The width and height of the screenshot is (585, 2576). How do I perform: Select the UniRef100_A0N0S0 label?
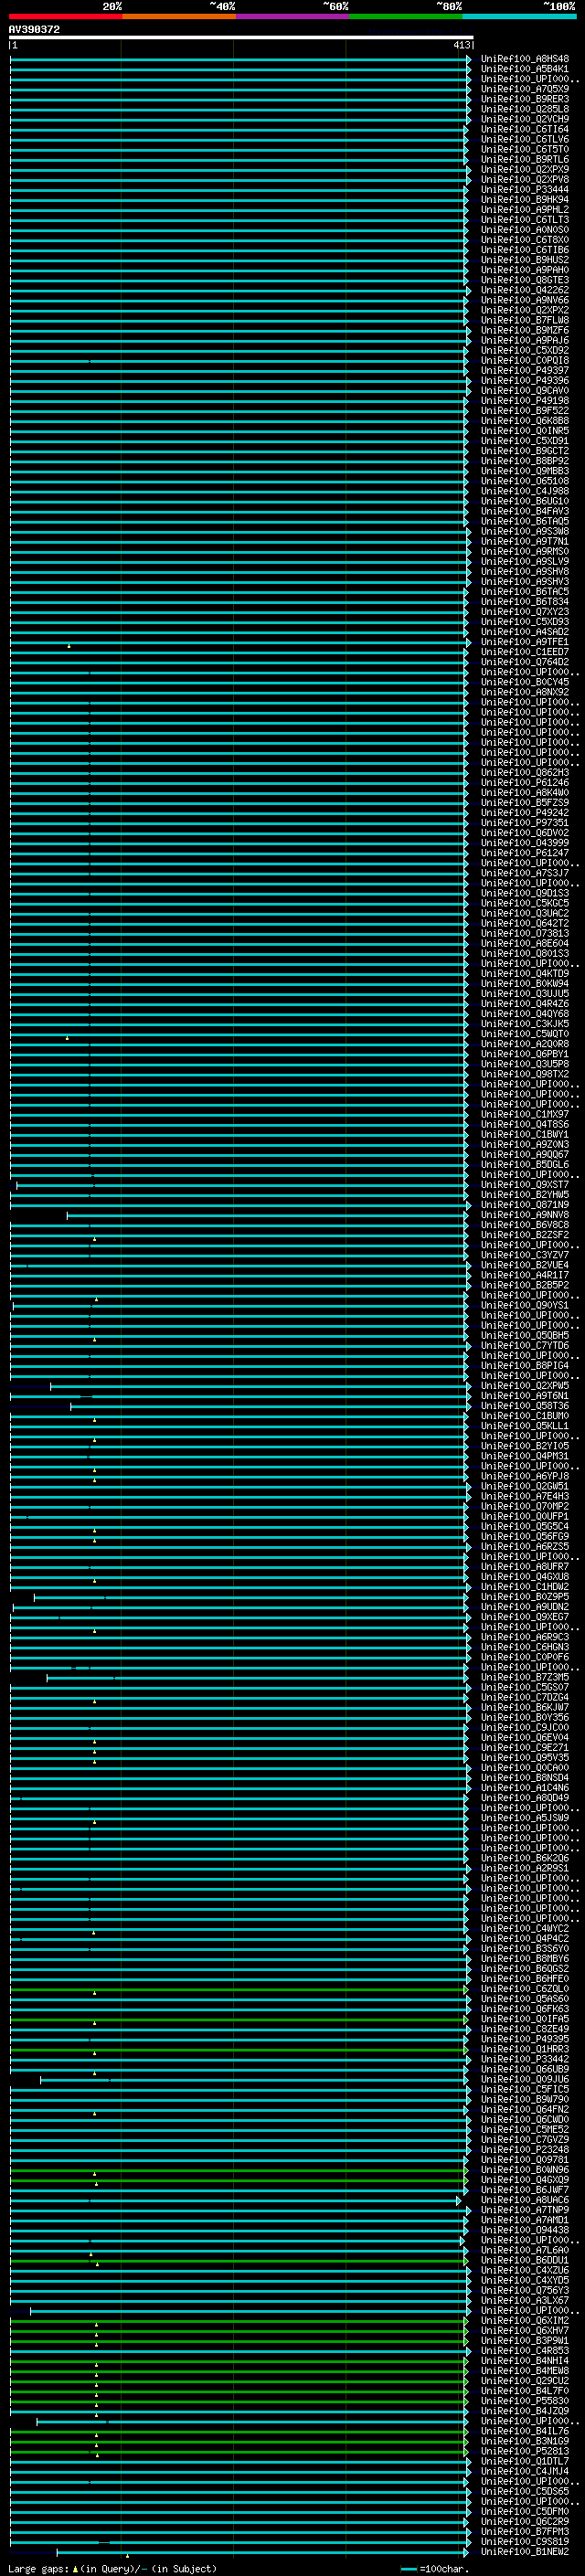(x=525, y=229)
